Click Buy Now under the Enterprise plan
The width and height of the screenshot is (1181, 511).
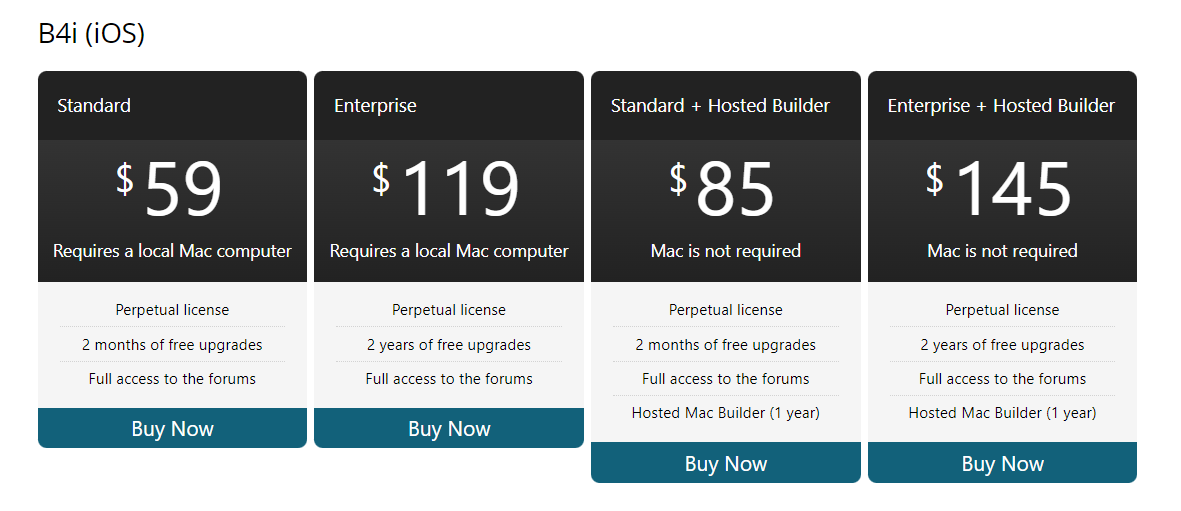449,429
